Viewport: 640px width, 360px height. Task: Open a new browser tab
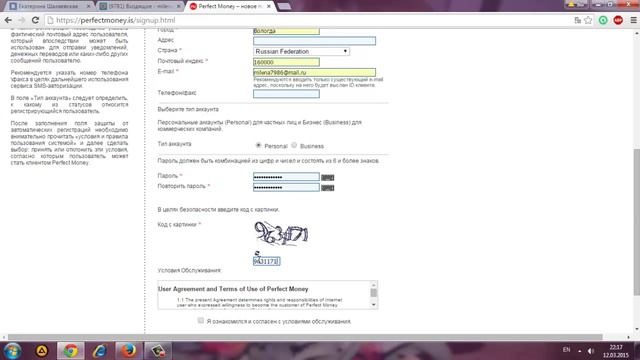tap(284, 6)
